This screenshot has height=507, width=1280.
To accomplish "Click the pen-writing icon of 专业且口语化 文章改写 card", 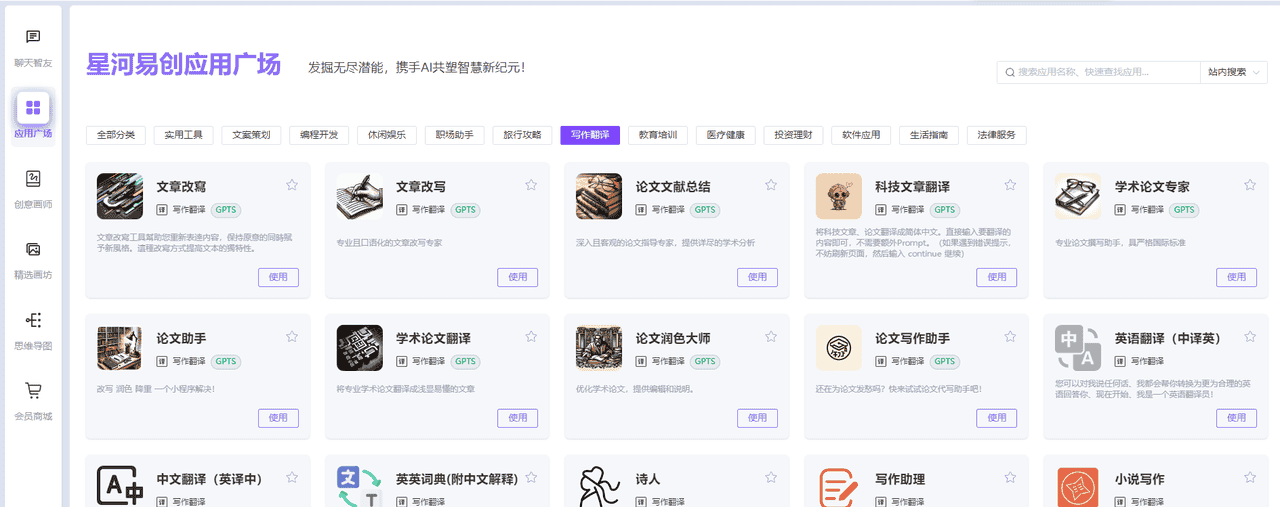I will click(360, 196).
